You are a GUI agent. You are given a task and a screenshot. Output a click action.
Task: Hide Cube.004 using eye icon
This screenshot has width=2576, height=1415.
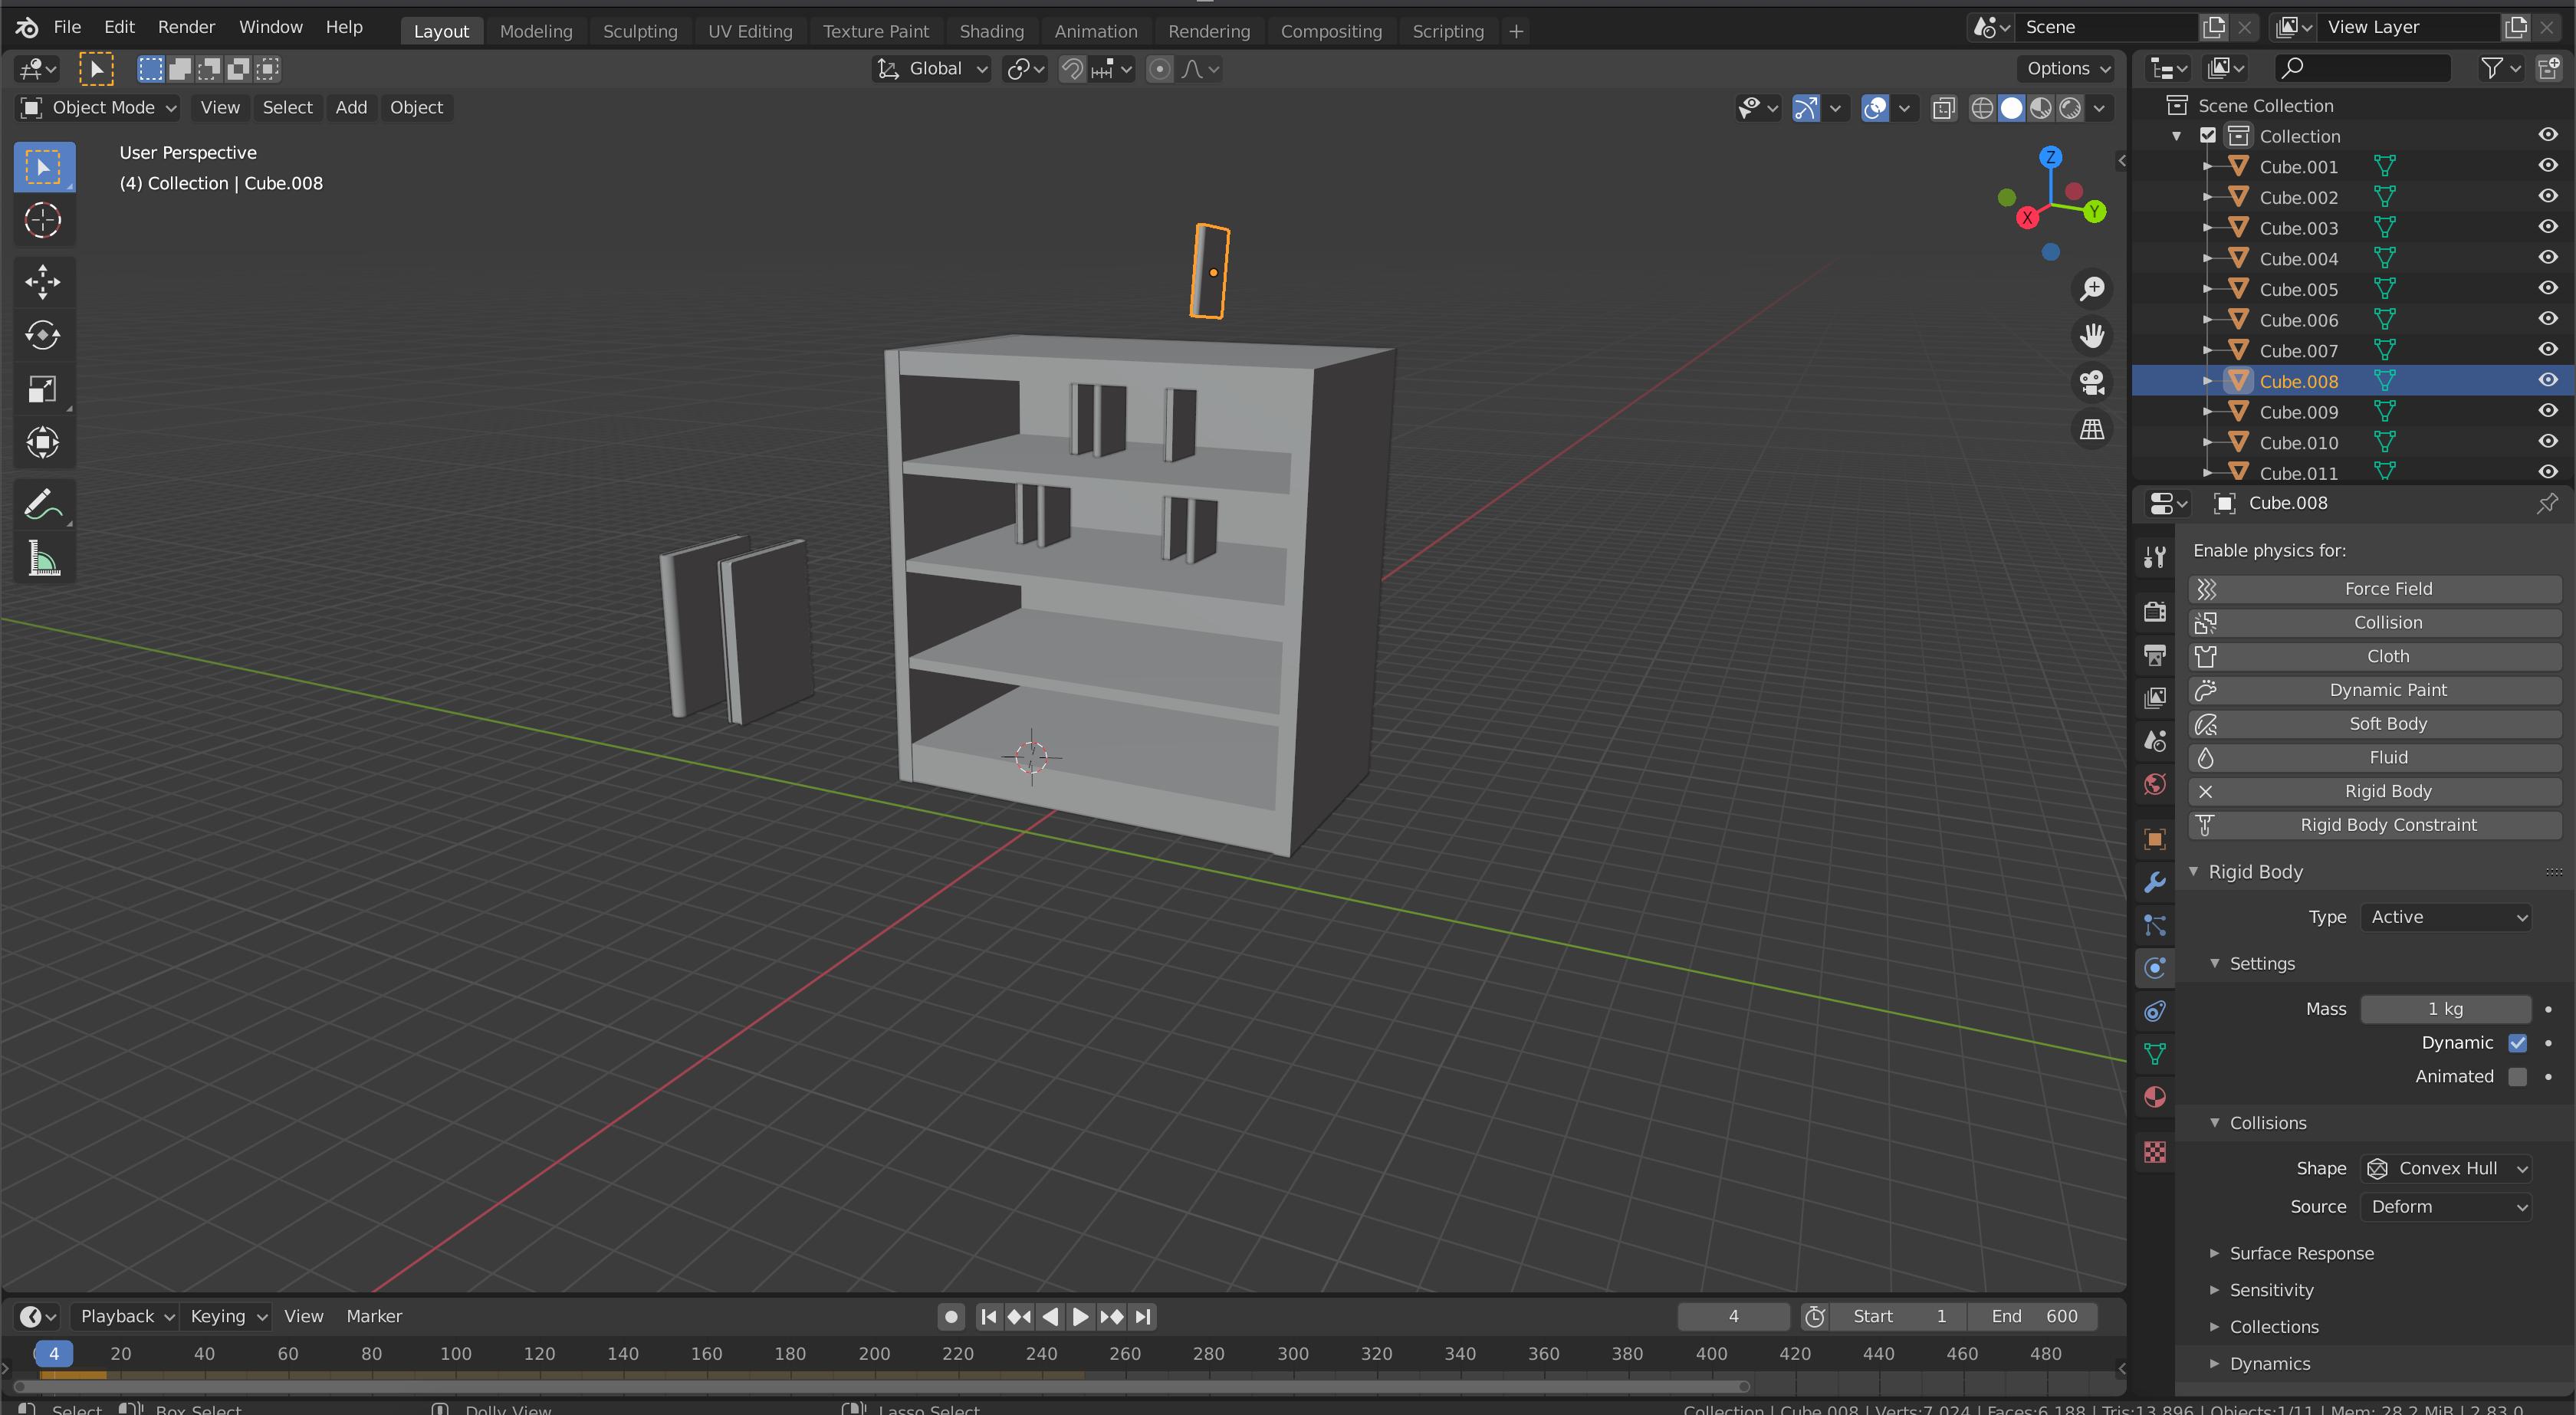point(2547,258)
